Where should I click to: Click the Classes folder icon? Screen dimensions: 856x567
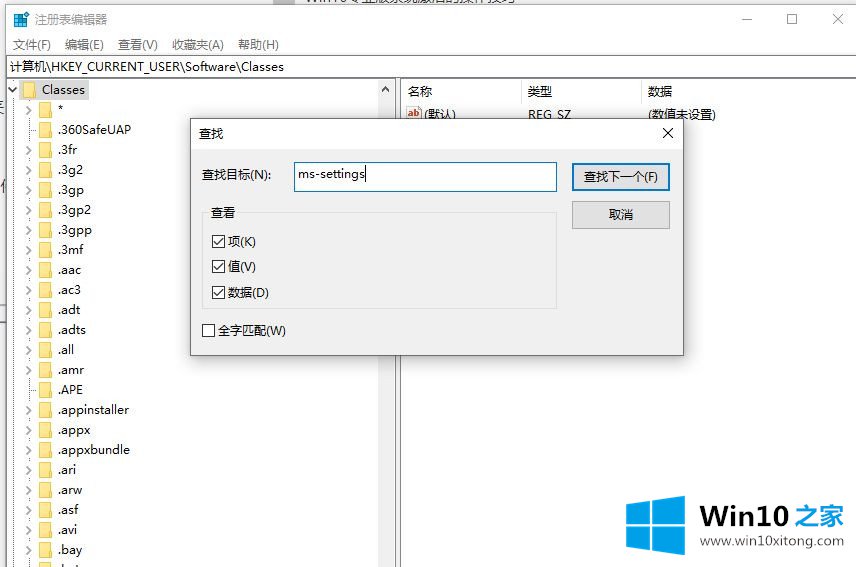pyautogui.click(x=29, y=89)
